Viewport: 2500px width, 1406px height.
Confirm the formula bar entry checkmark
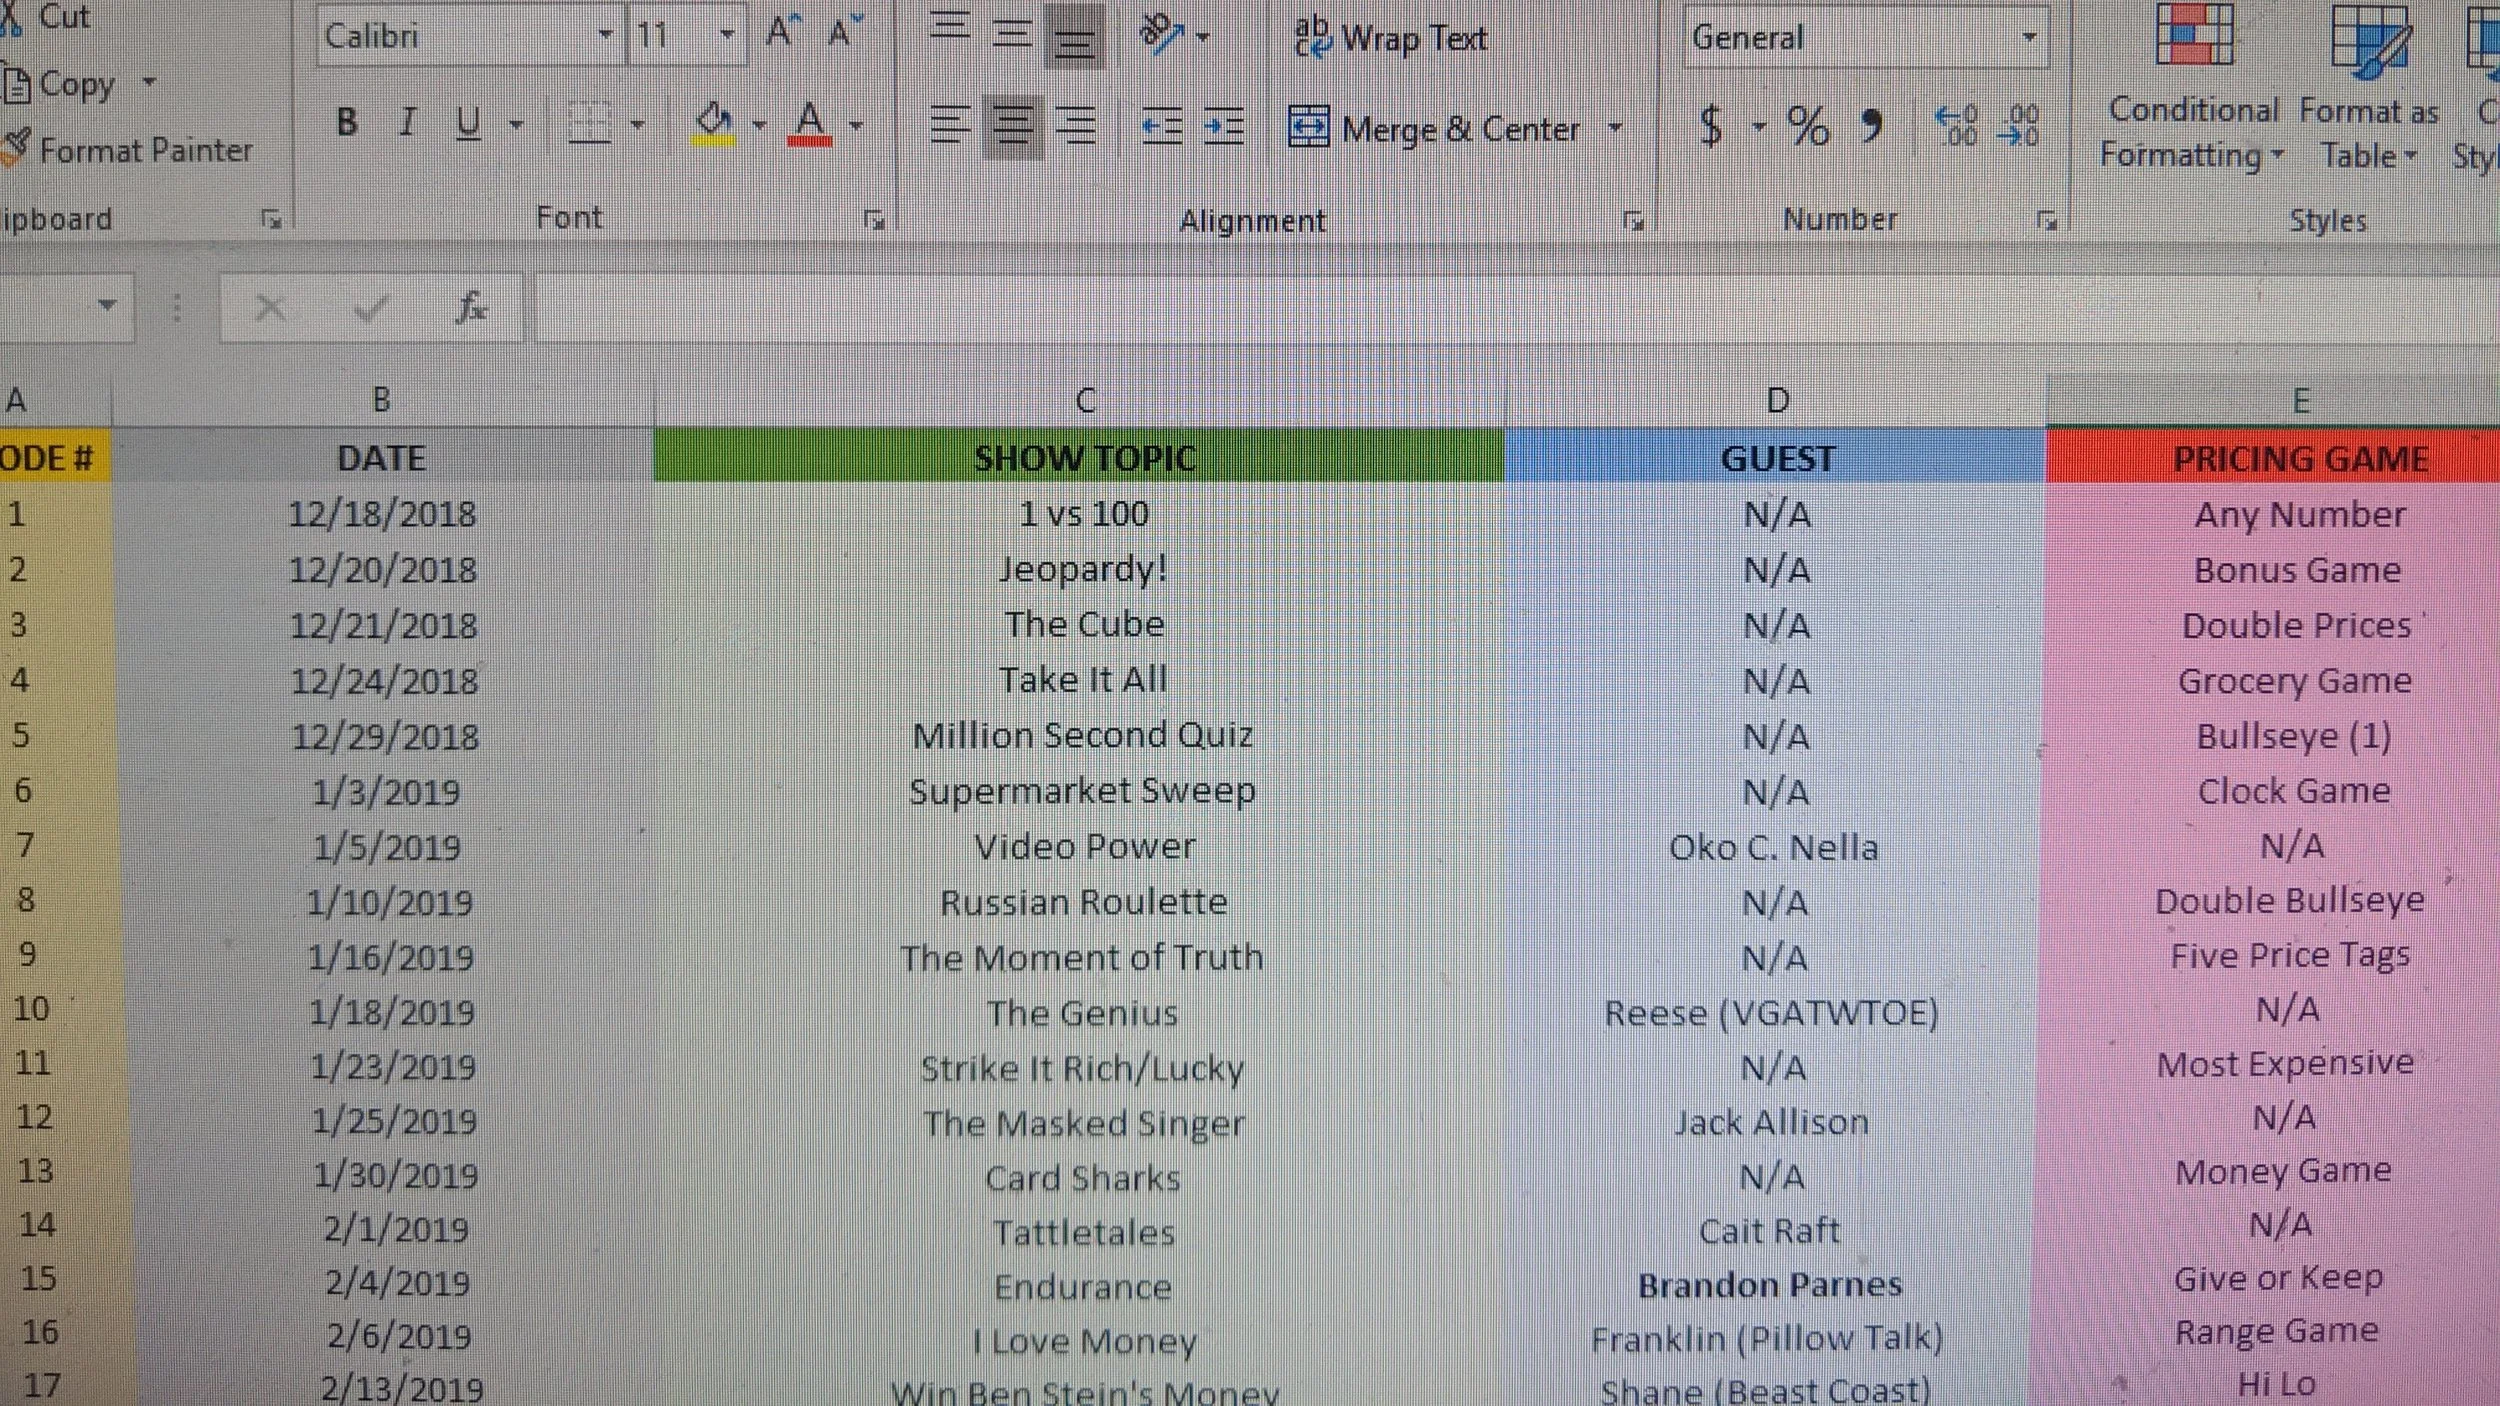[369, 308]
